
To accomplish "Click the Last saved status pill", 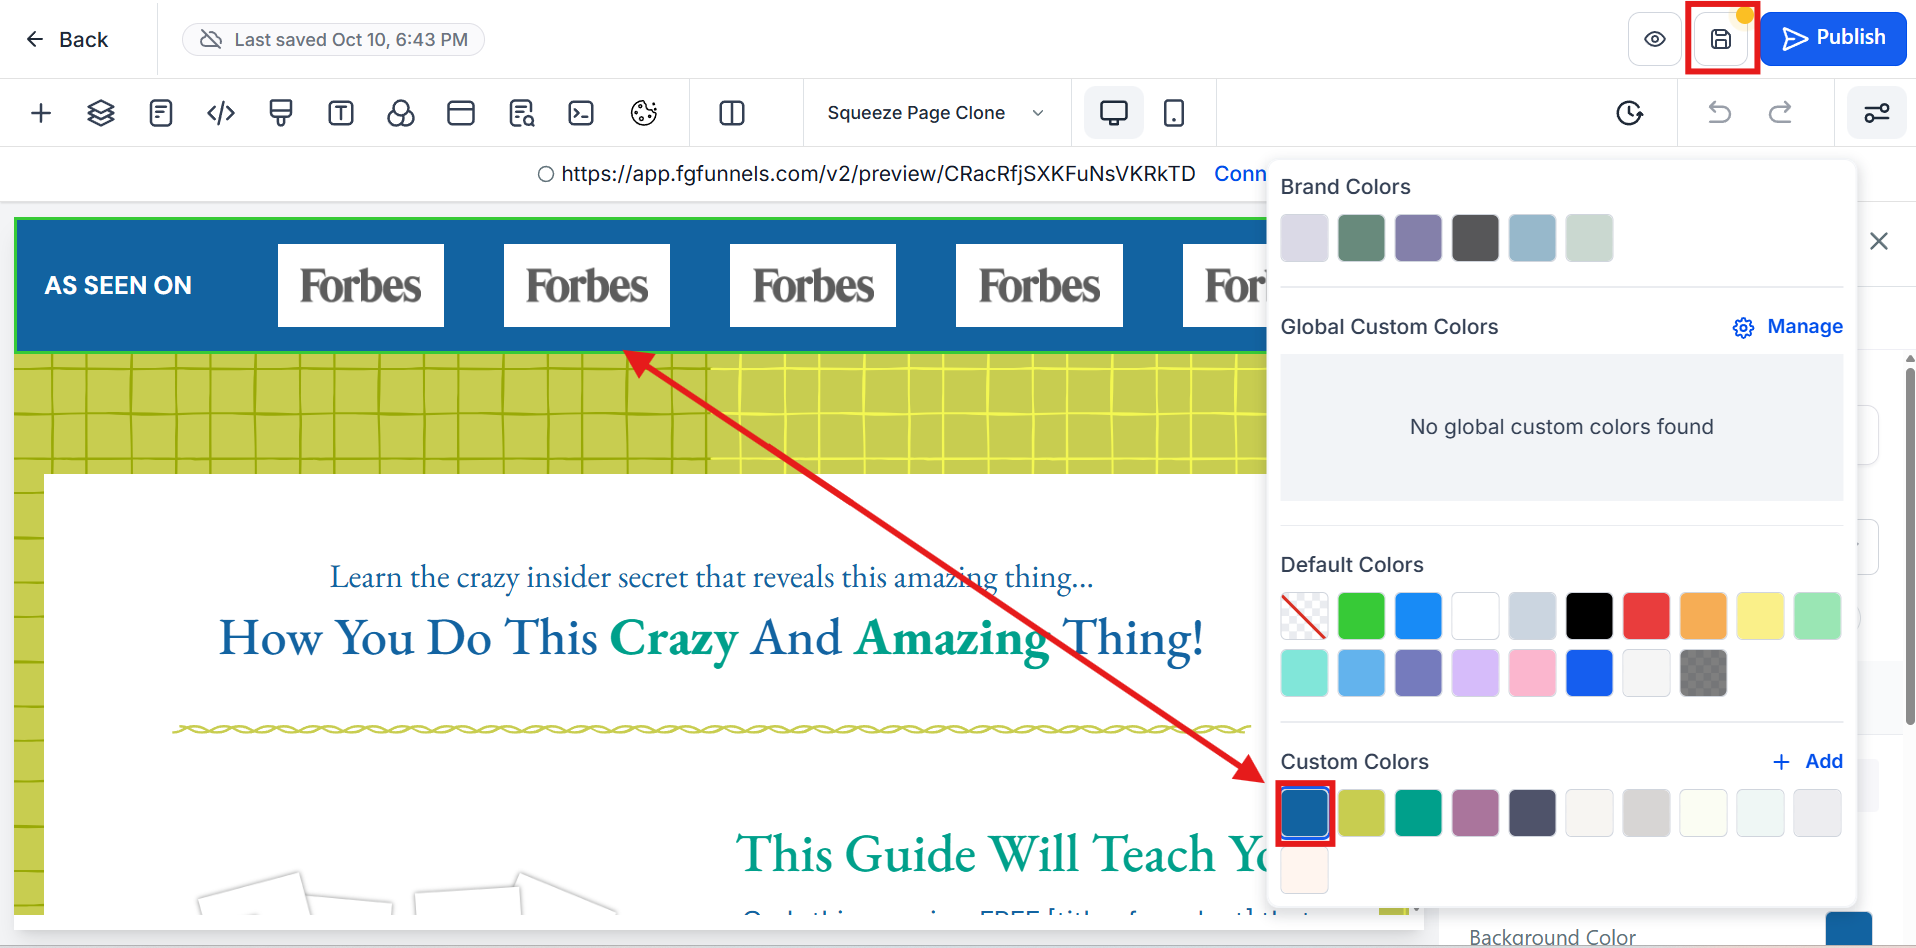I will tap(334, 39).
